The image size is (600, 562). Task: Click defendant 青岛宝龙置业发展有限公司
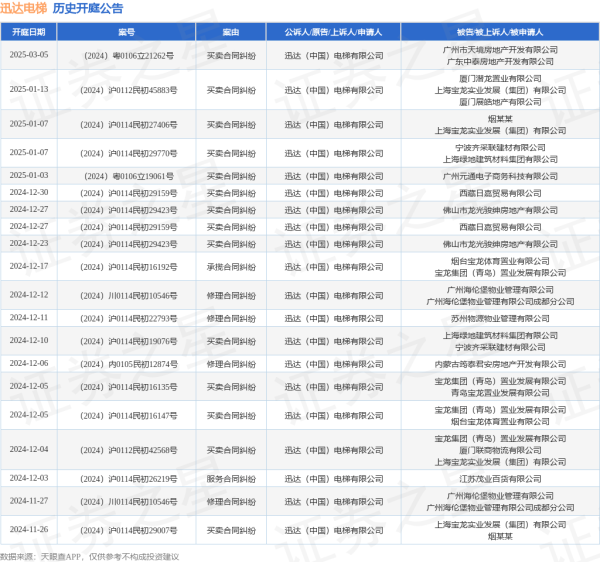[500, 393]
